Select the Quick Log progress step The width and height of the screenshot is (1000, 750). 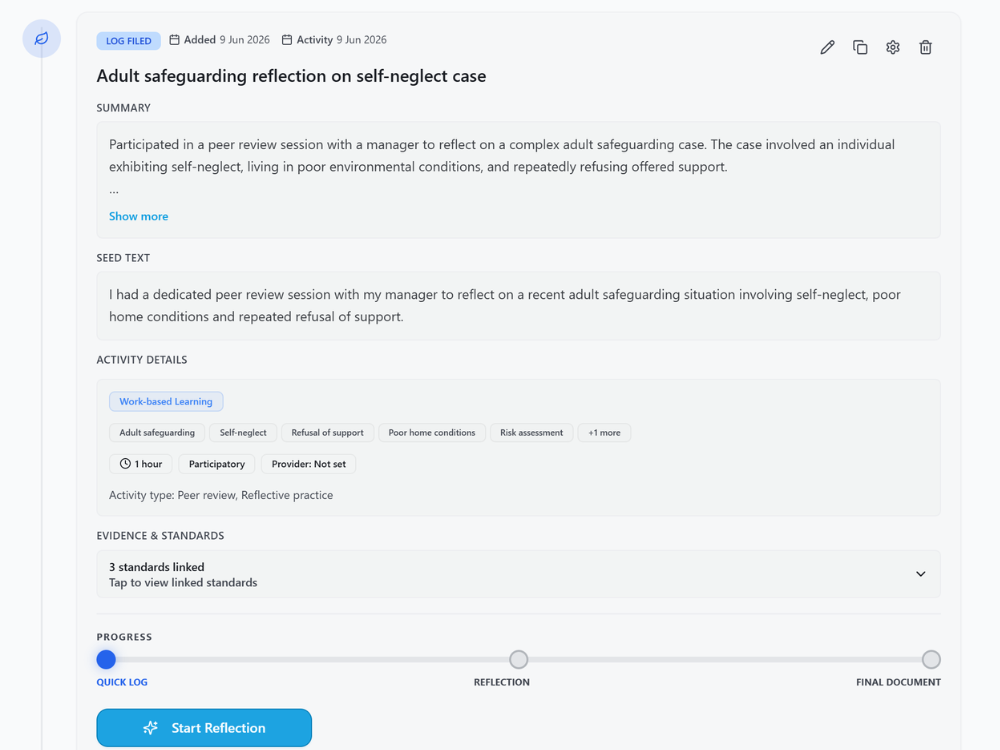pos(106,659)
